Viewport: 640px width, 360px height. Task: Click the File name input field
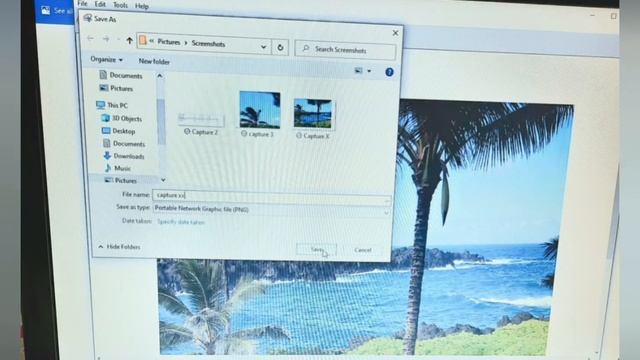271,197
